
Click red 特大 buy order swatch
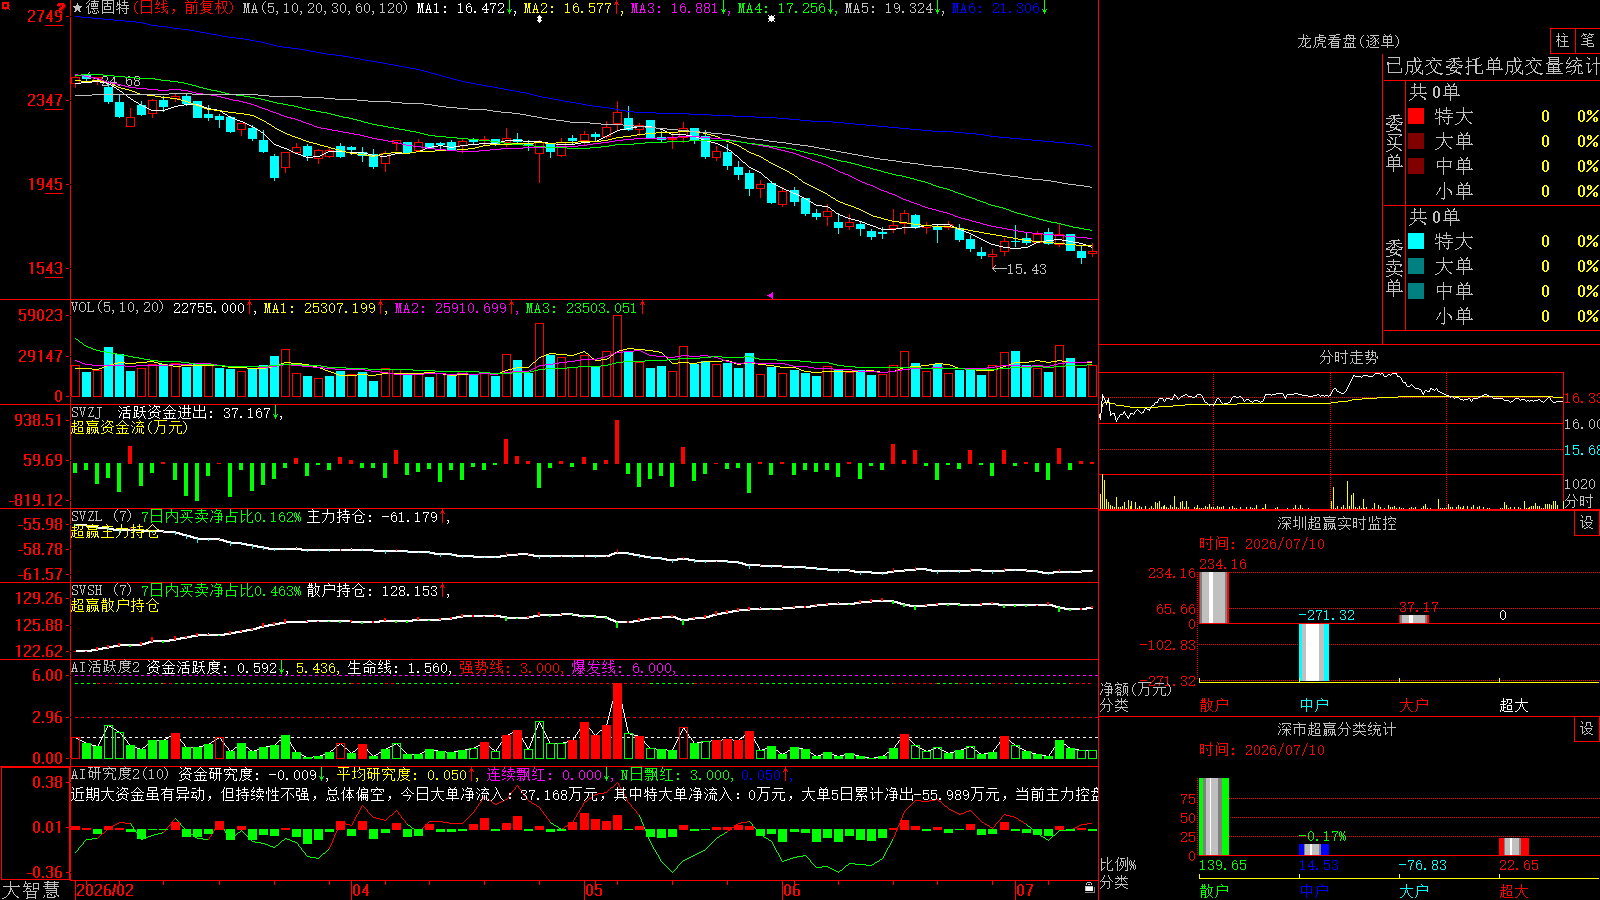coord(1416,116)
